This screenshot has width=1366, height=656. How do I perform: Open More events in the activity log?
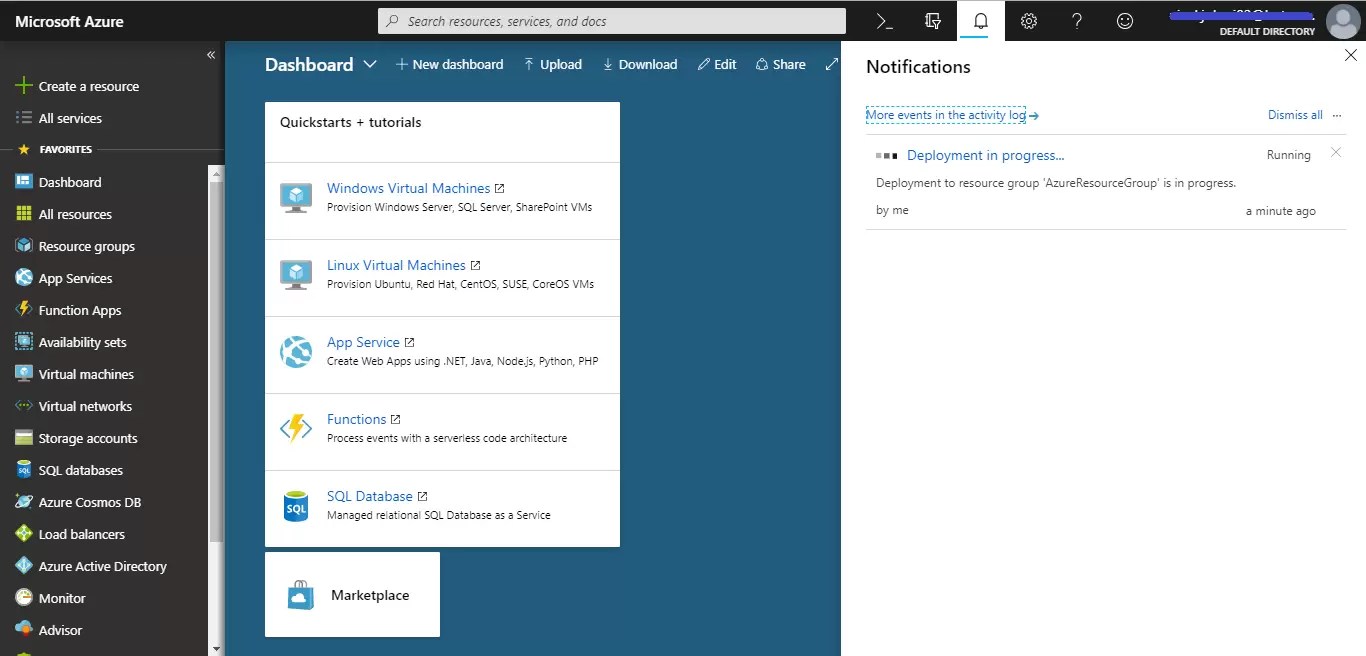coord(952,115)
